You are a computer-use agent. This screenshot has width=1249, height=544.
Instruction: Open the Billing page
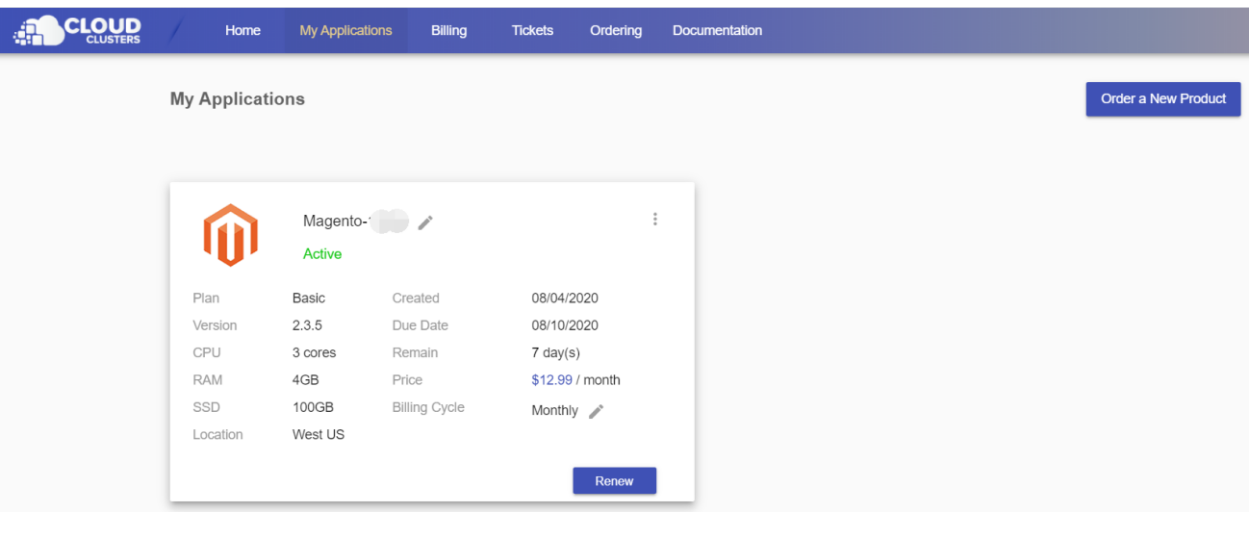click(x=448, y=31)
